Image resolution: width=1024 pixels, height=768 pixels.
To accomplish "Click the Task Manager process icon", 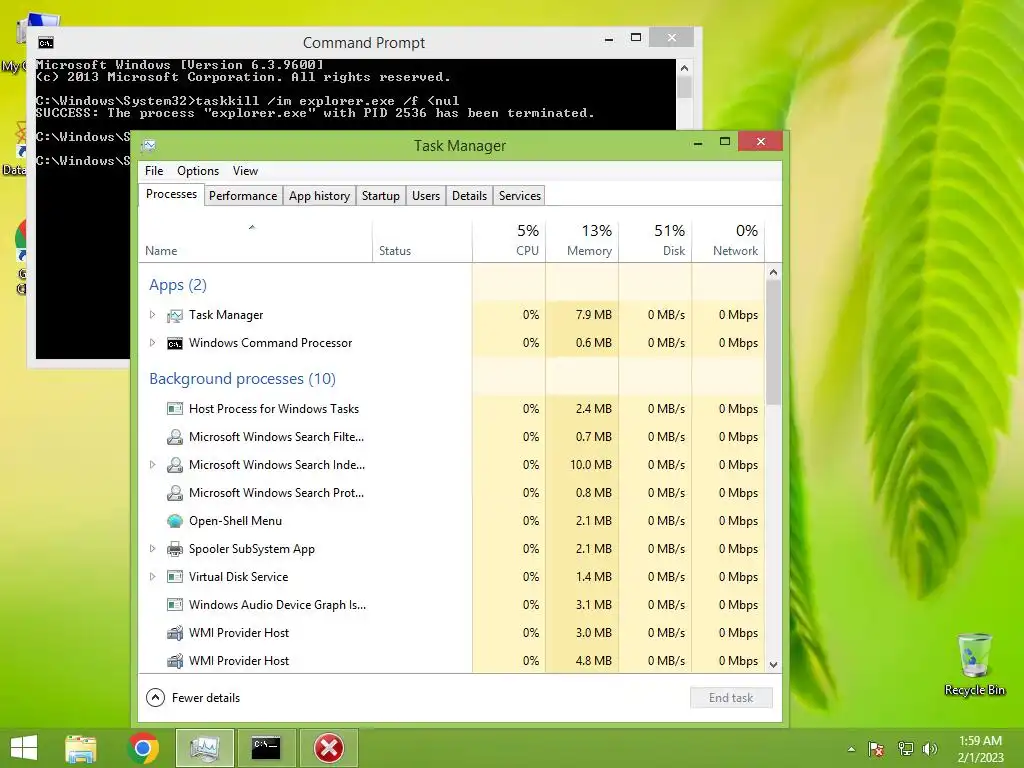I will coord(174,315).
